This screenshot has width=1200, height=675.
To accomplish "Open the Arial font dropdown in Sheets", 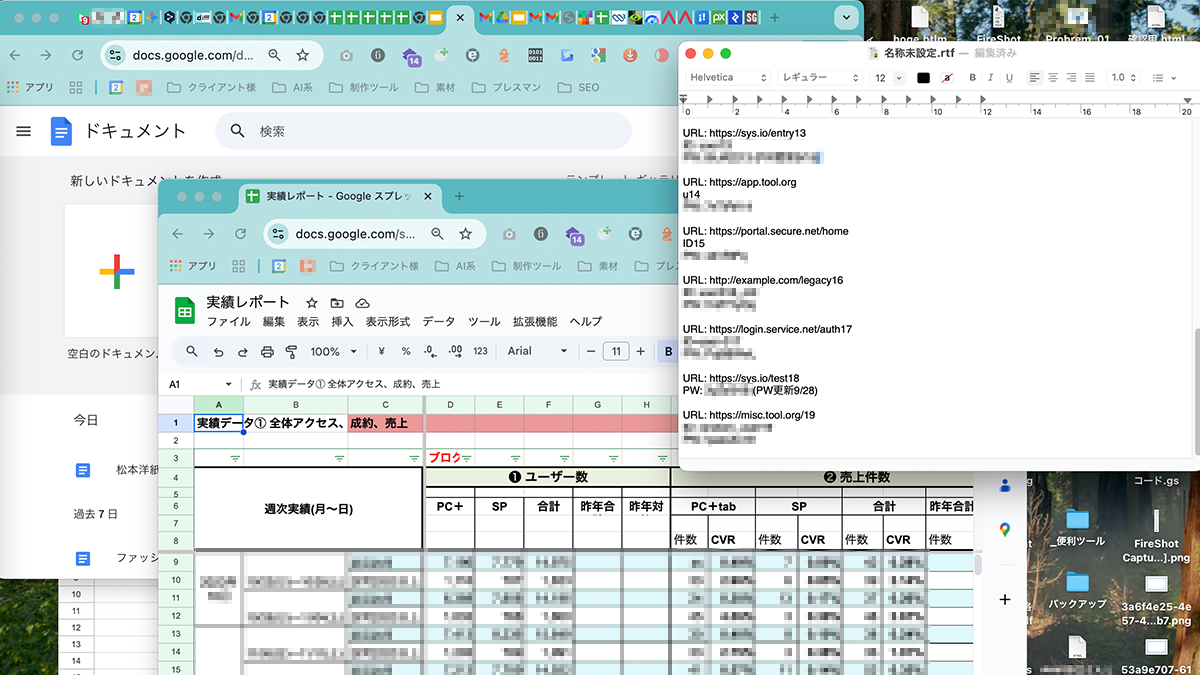I will point(537,351).
